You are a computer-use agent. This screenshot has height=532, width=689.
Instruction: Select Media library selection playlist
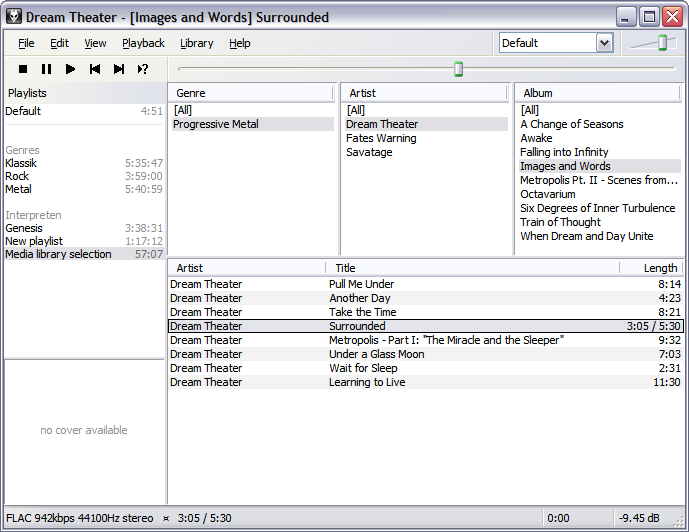pos(84,254)
